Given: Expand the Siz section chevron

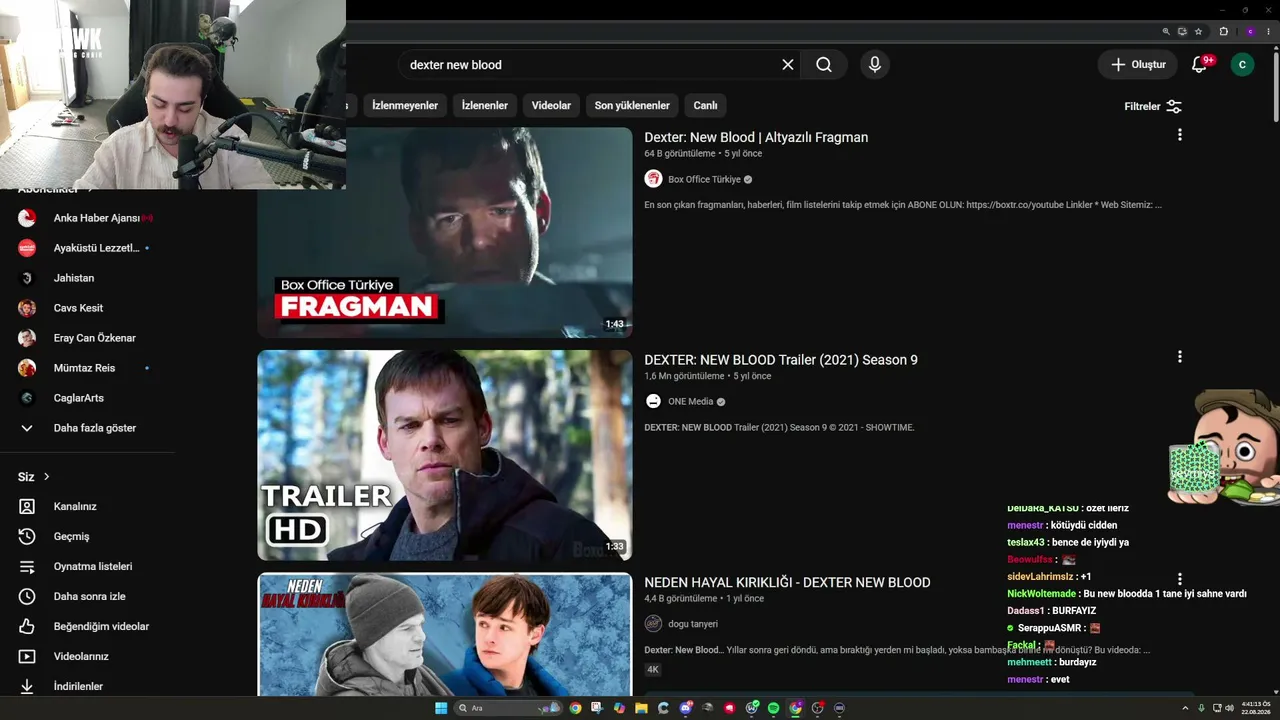Looking at the screenshot, I should pos(46,477).
